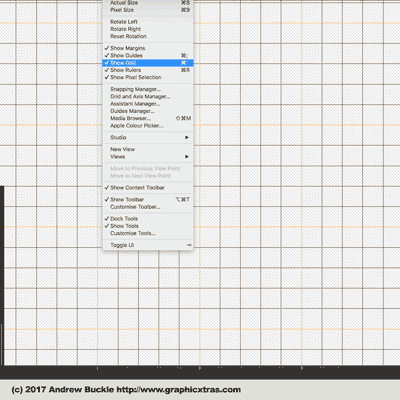Choose Rotate Left from menu
Image resolution: width=400 pixels, height=400 pixels.
(x=148, y=22)
